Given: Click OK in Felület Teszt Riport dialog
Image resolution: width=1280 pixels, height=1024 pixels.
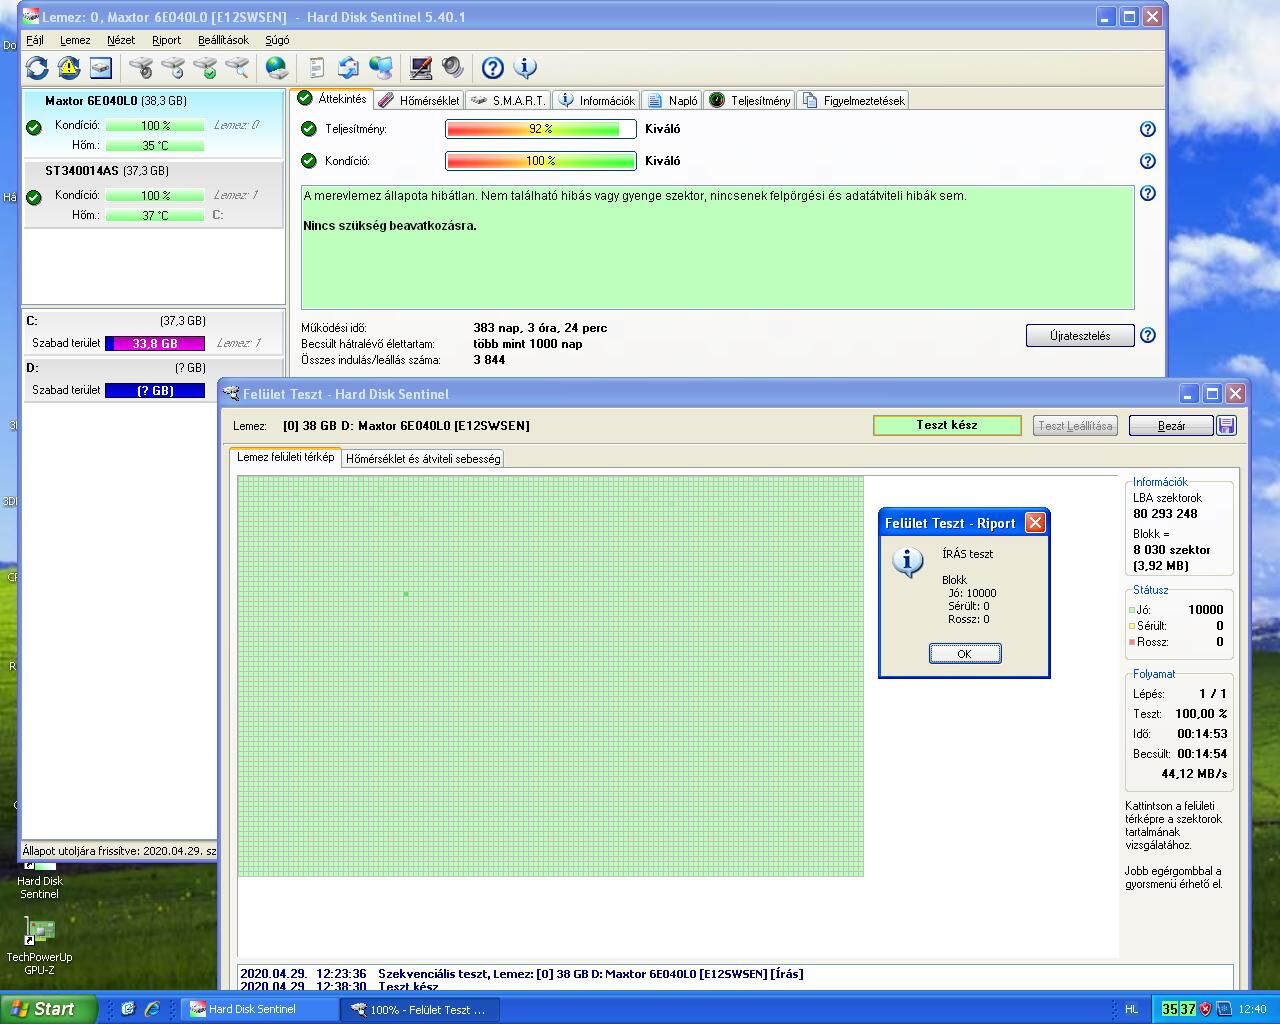Looking at the screenshot, I should coord(964,653).
